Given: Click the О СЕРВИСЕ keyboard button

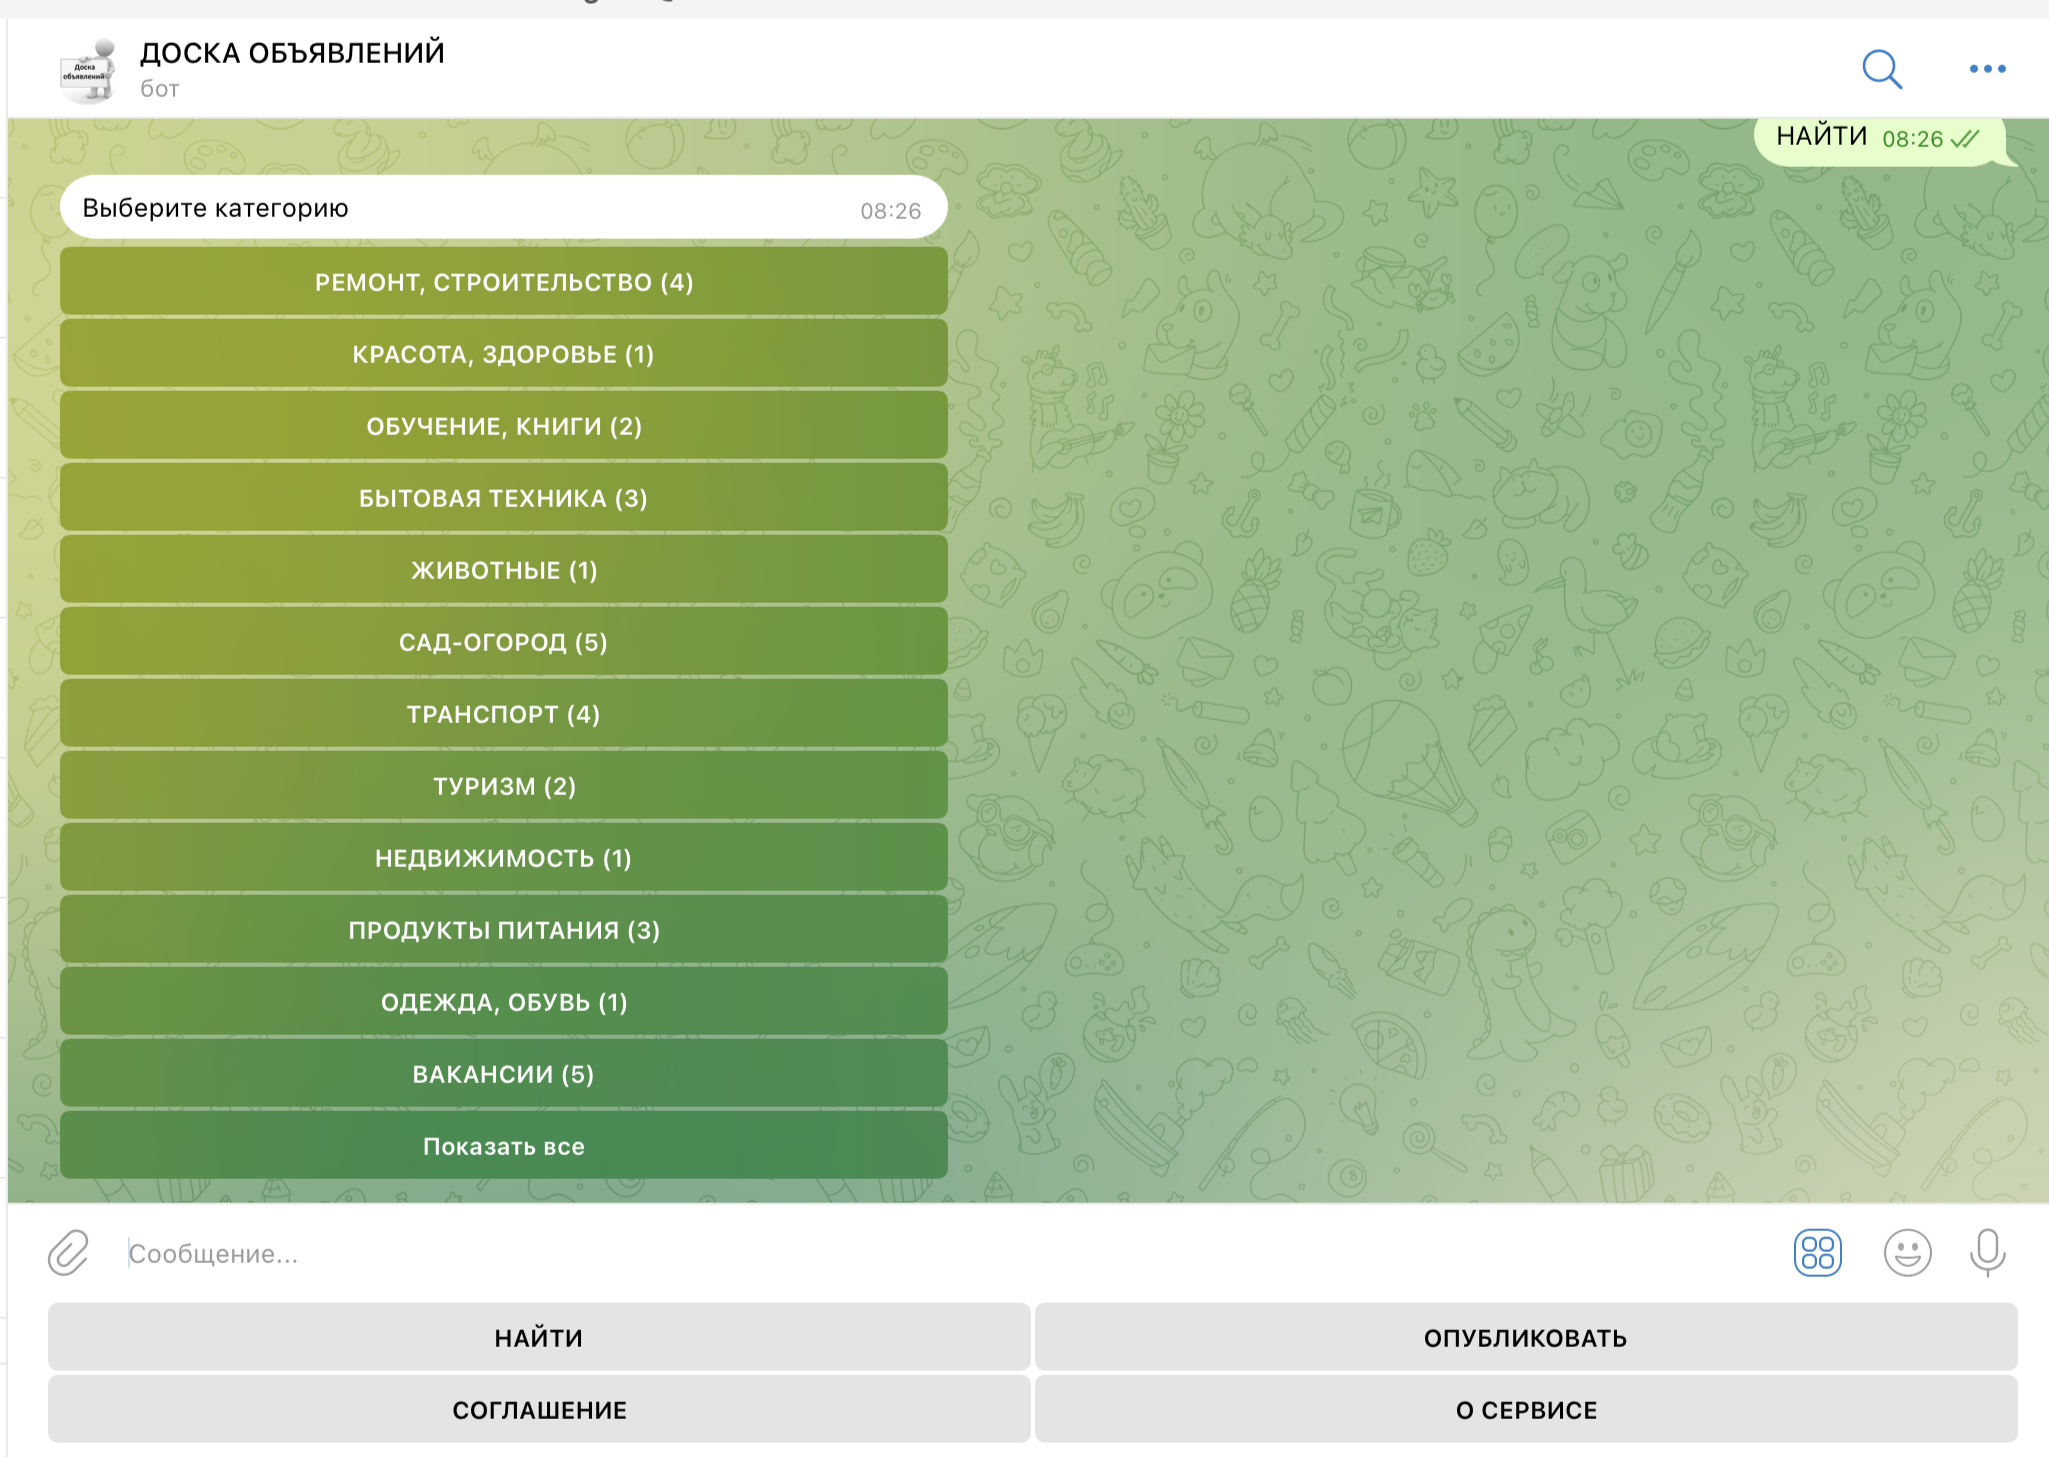Looking at the screenshot, I should click(x=1526, y=1409).
